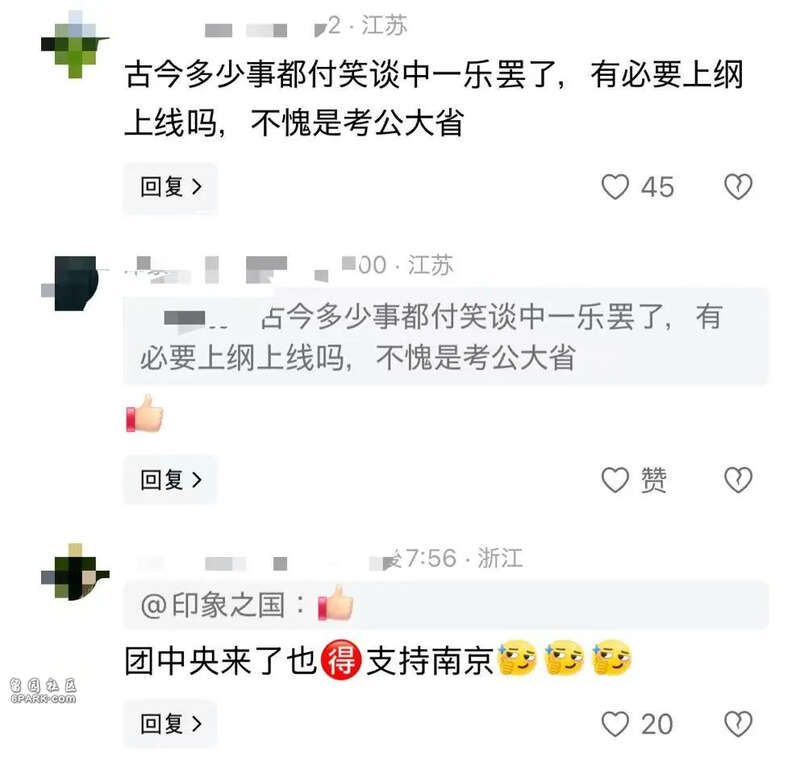Open the 回复 expander under the first comment

(170, 187)
